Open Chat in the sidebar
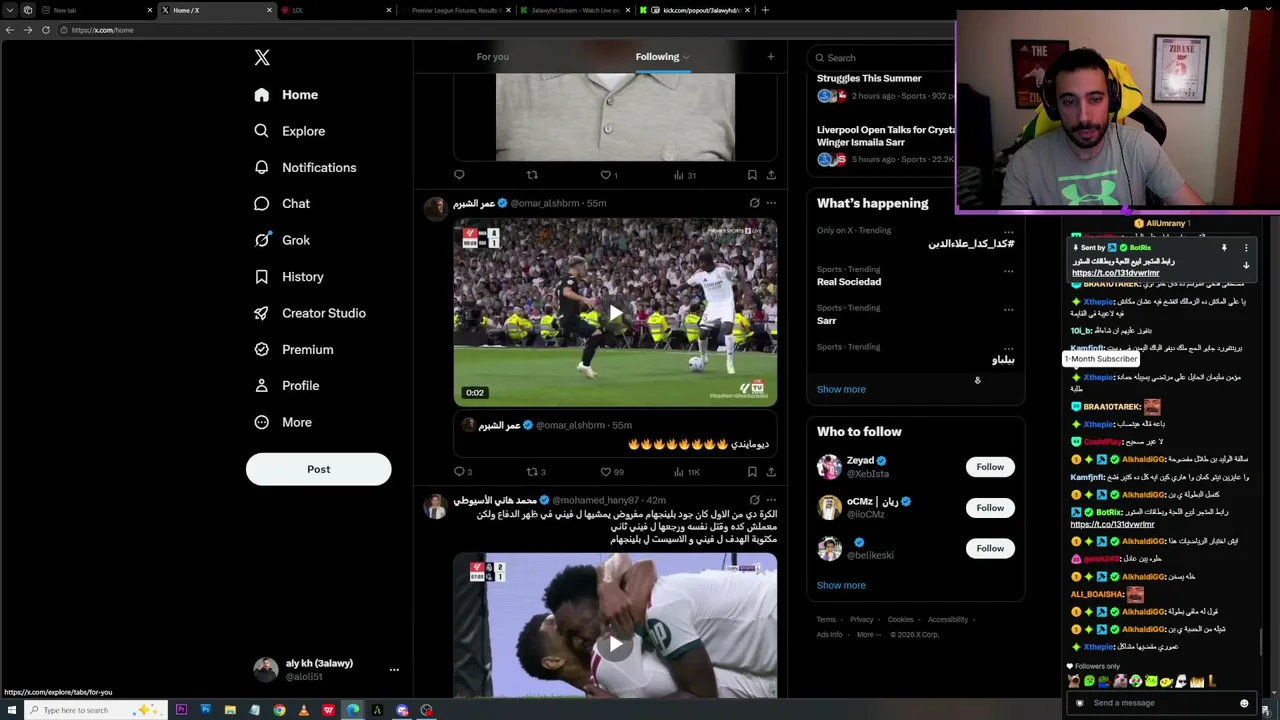1280x720 pixels. [x=282, y=204]
